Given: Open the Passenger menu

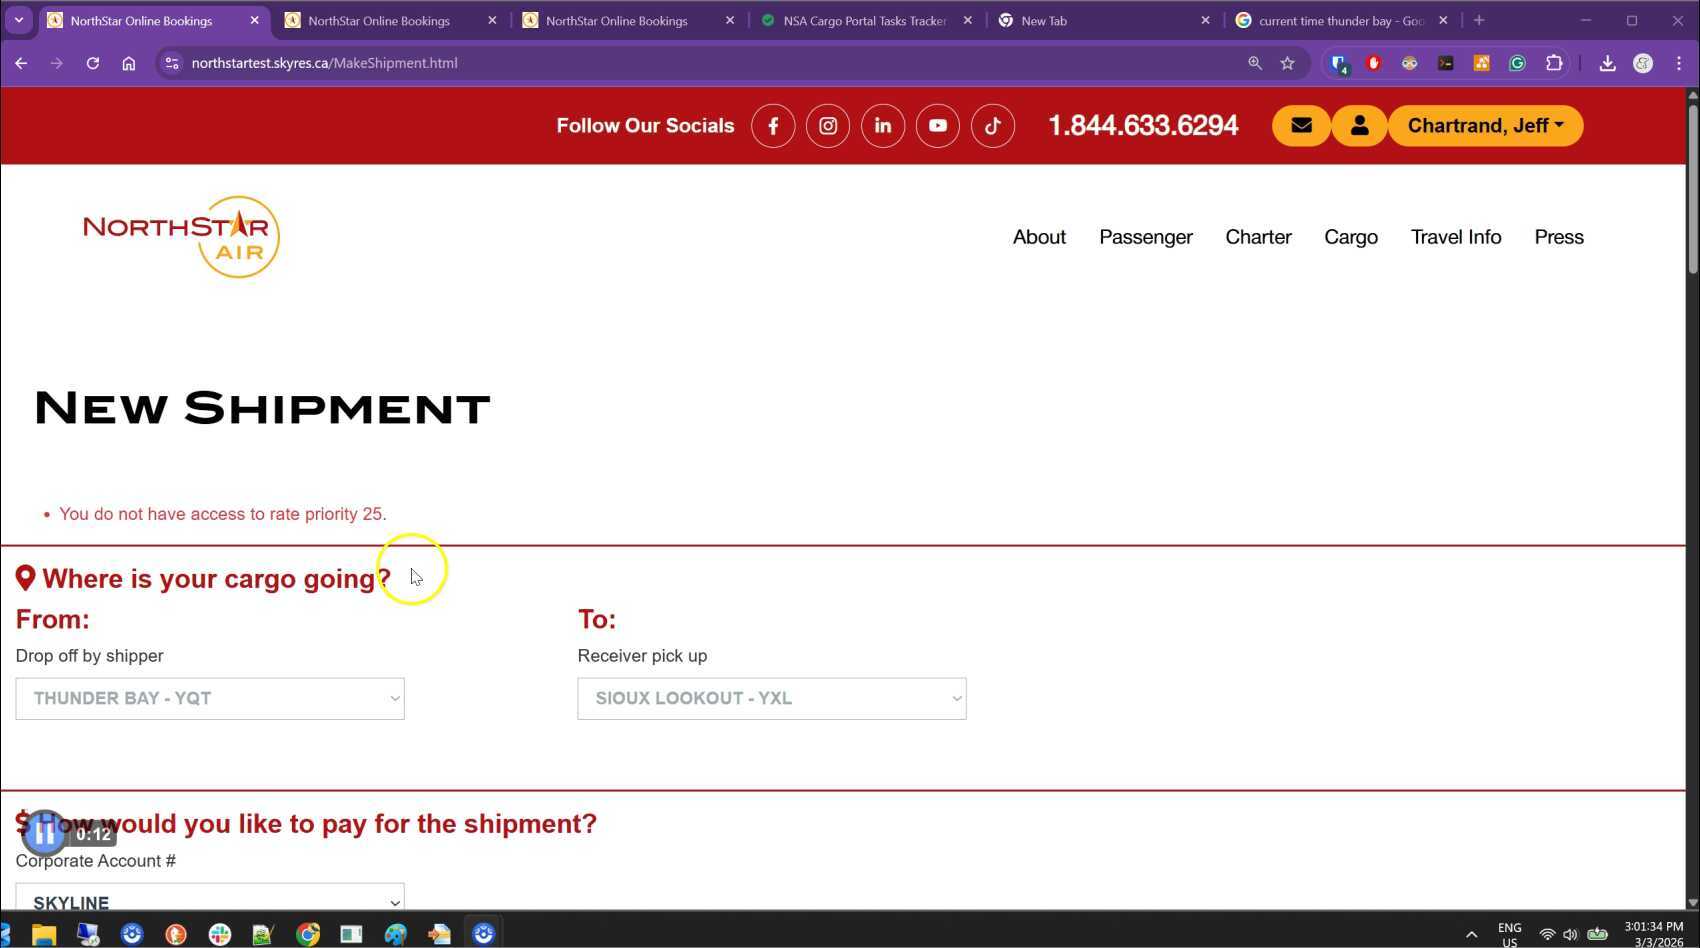Looking at the screenshot, I should [x=1146, y=237].
